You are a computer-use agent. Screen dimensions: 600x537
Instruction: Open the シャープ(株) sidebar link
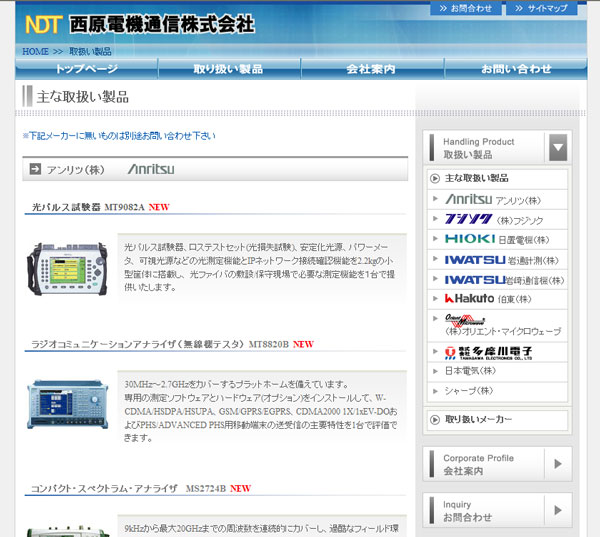[469, 391]
